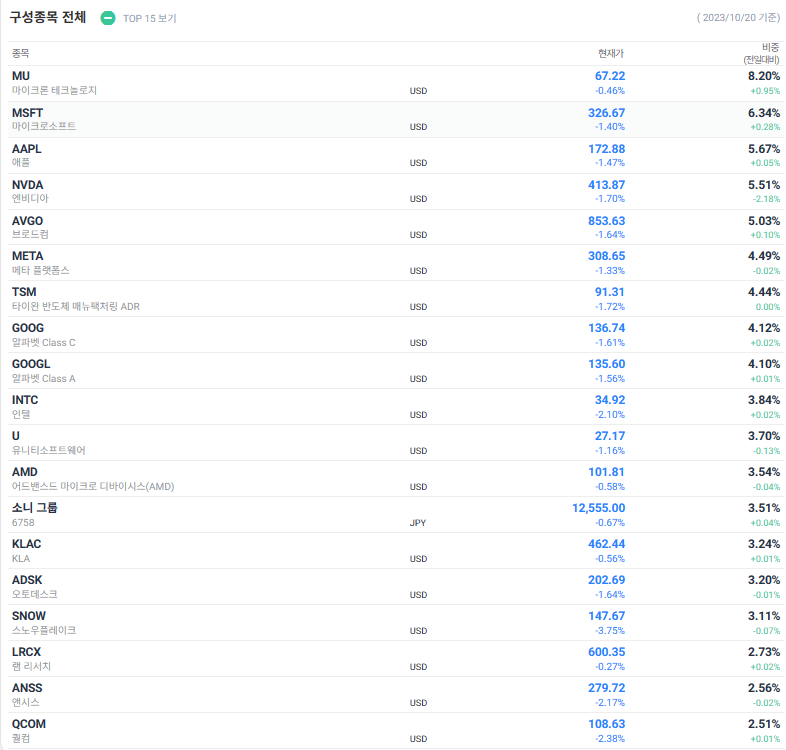Click 메타 플랫폼스 company name
The width and height of the screenshot is (786, 750).
coord(41,271)
